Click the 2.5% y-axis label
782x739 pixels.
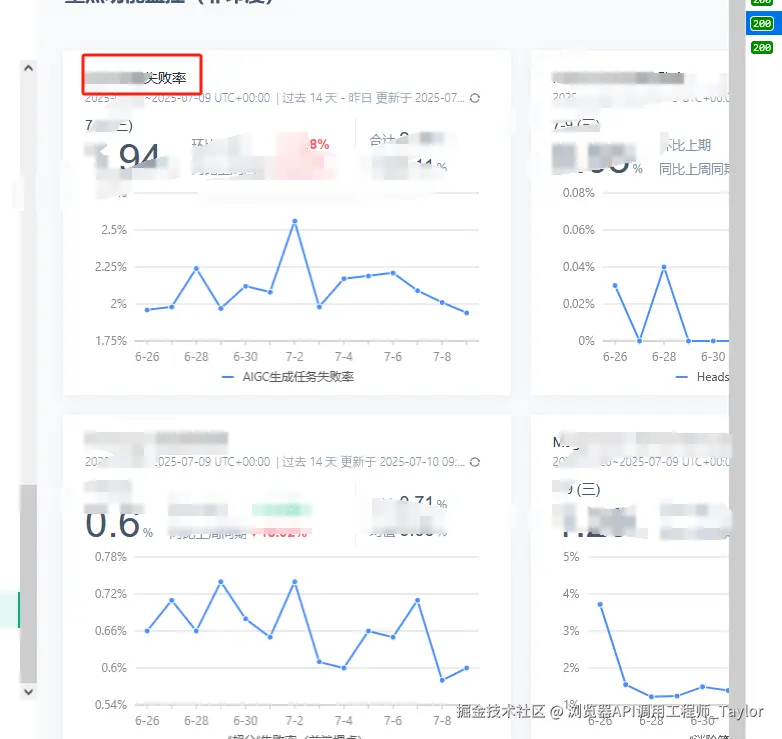[114, 230]
